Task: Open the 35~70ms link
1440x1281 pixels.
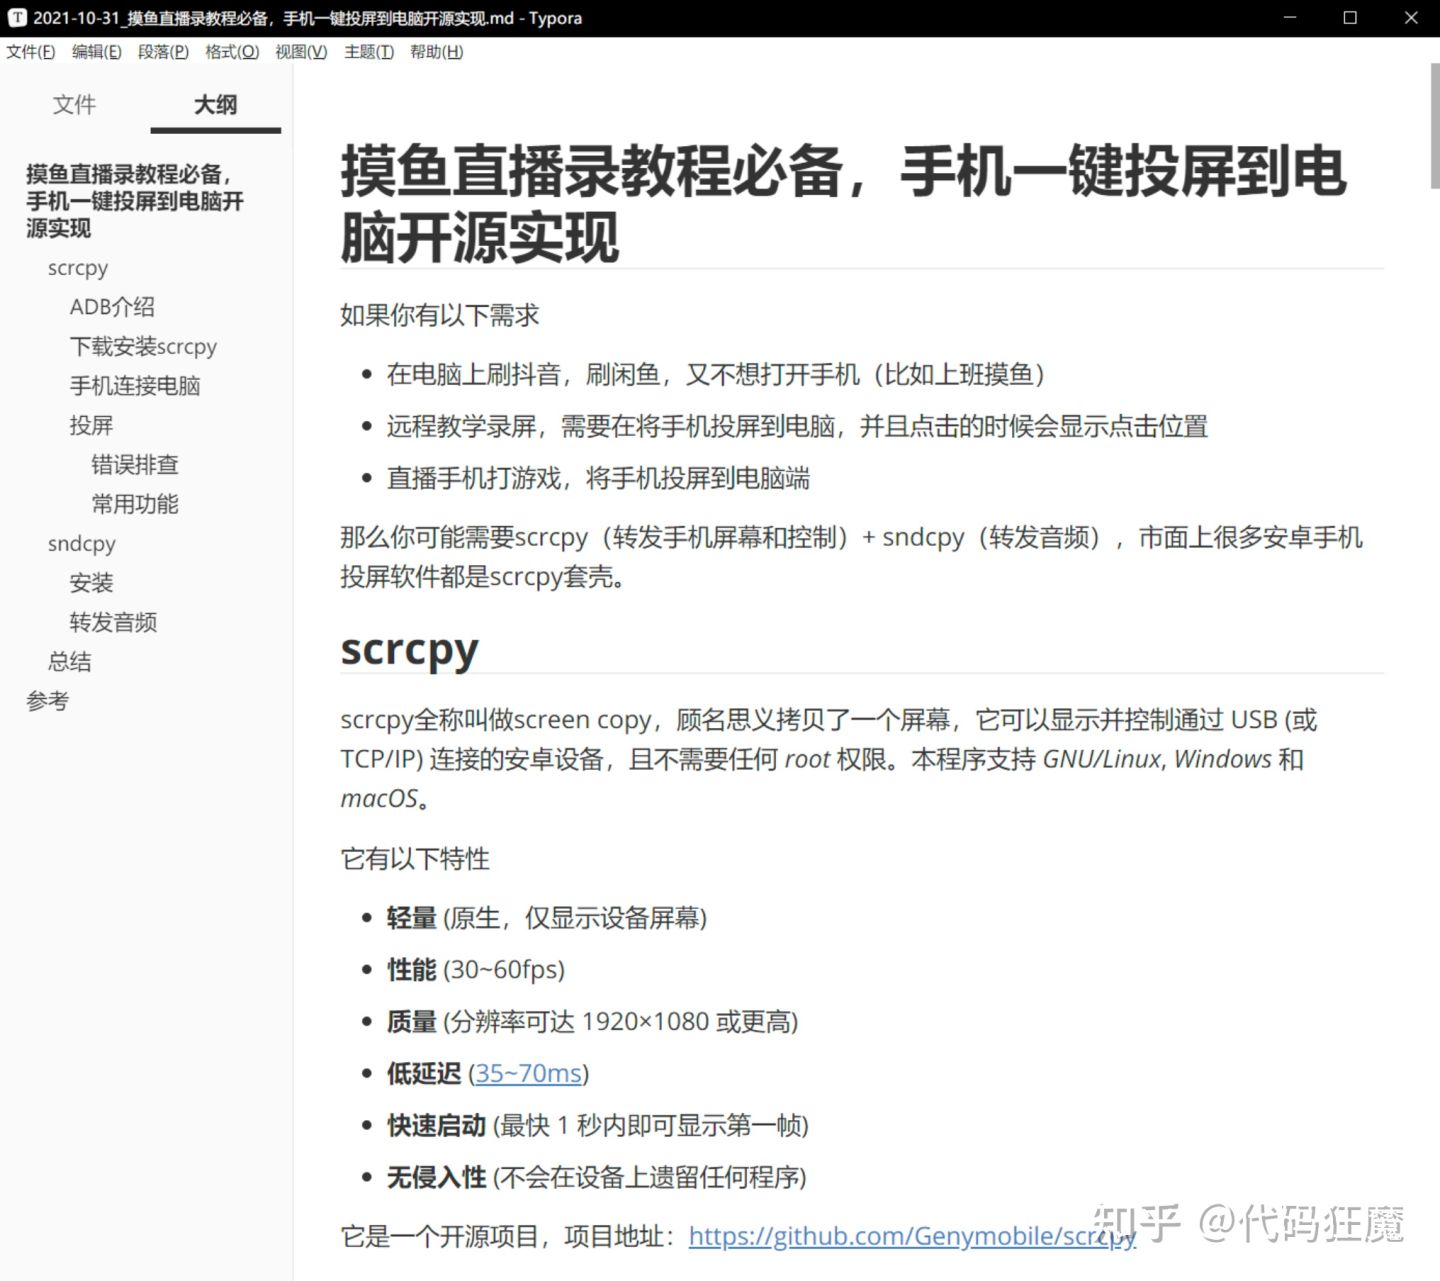Action: point(528,1074)
